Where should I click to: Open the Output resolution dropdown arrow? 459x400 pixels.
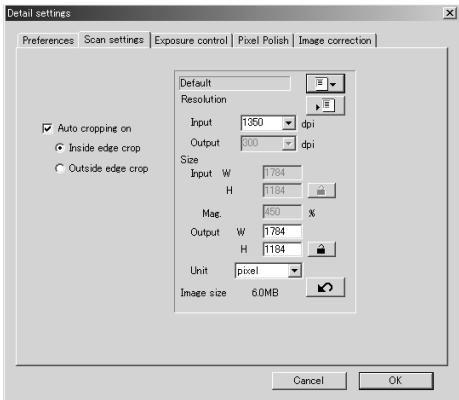[288, 144]
